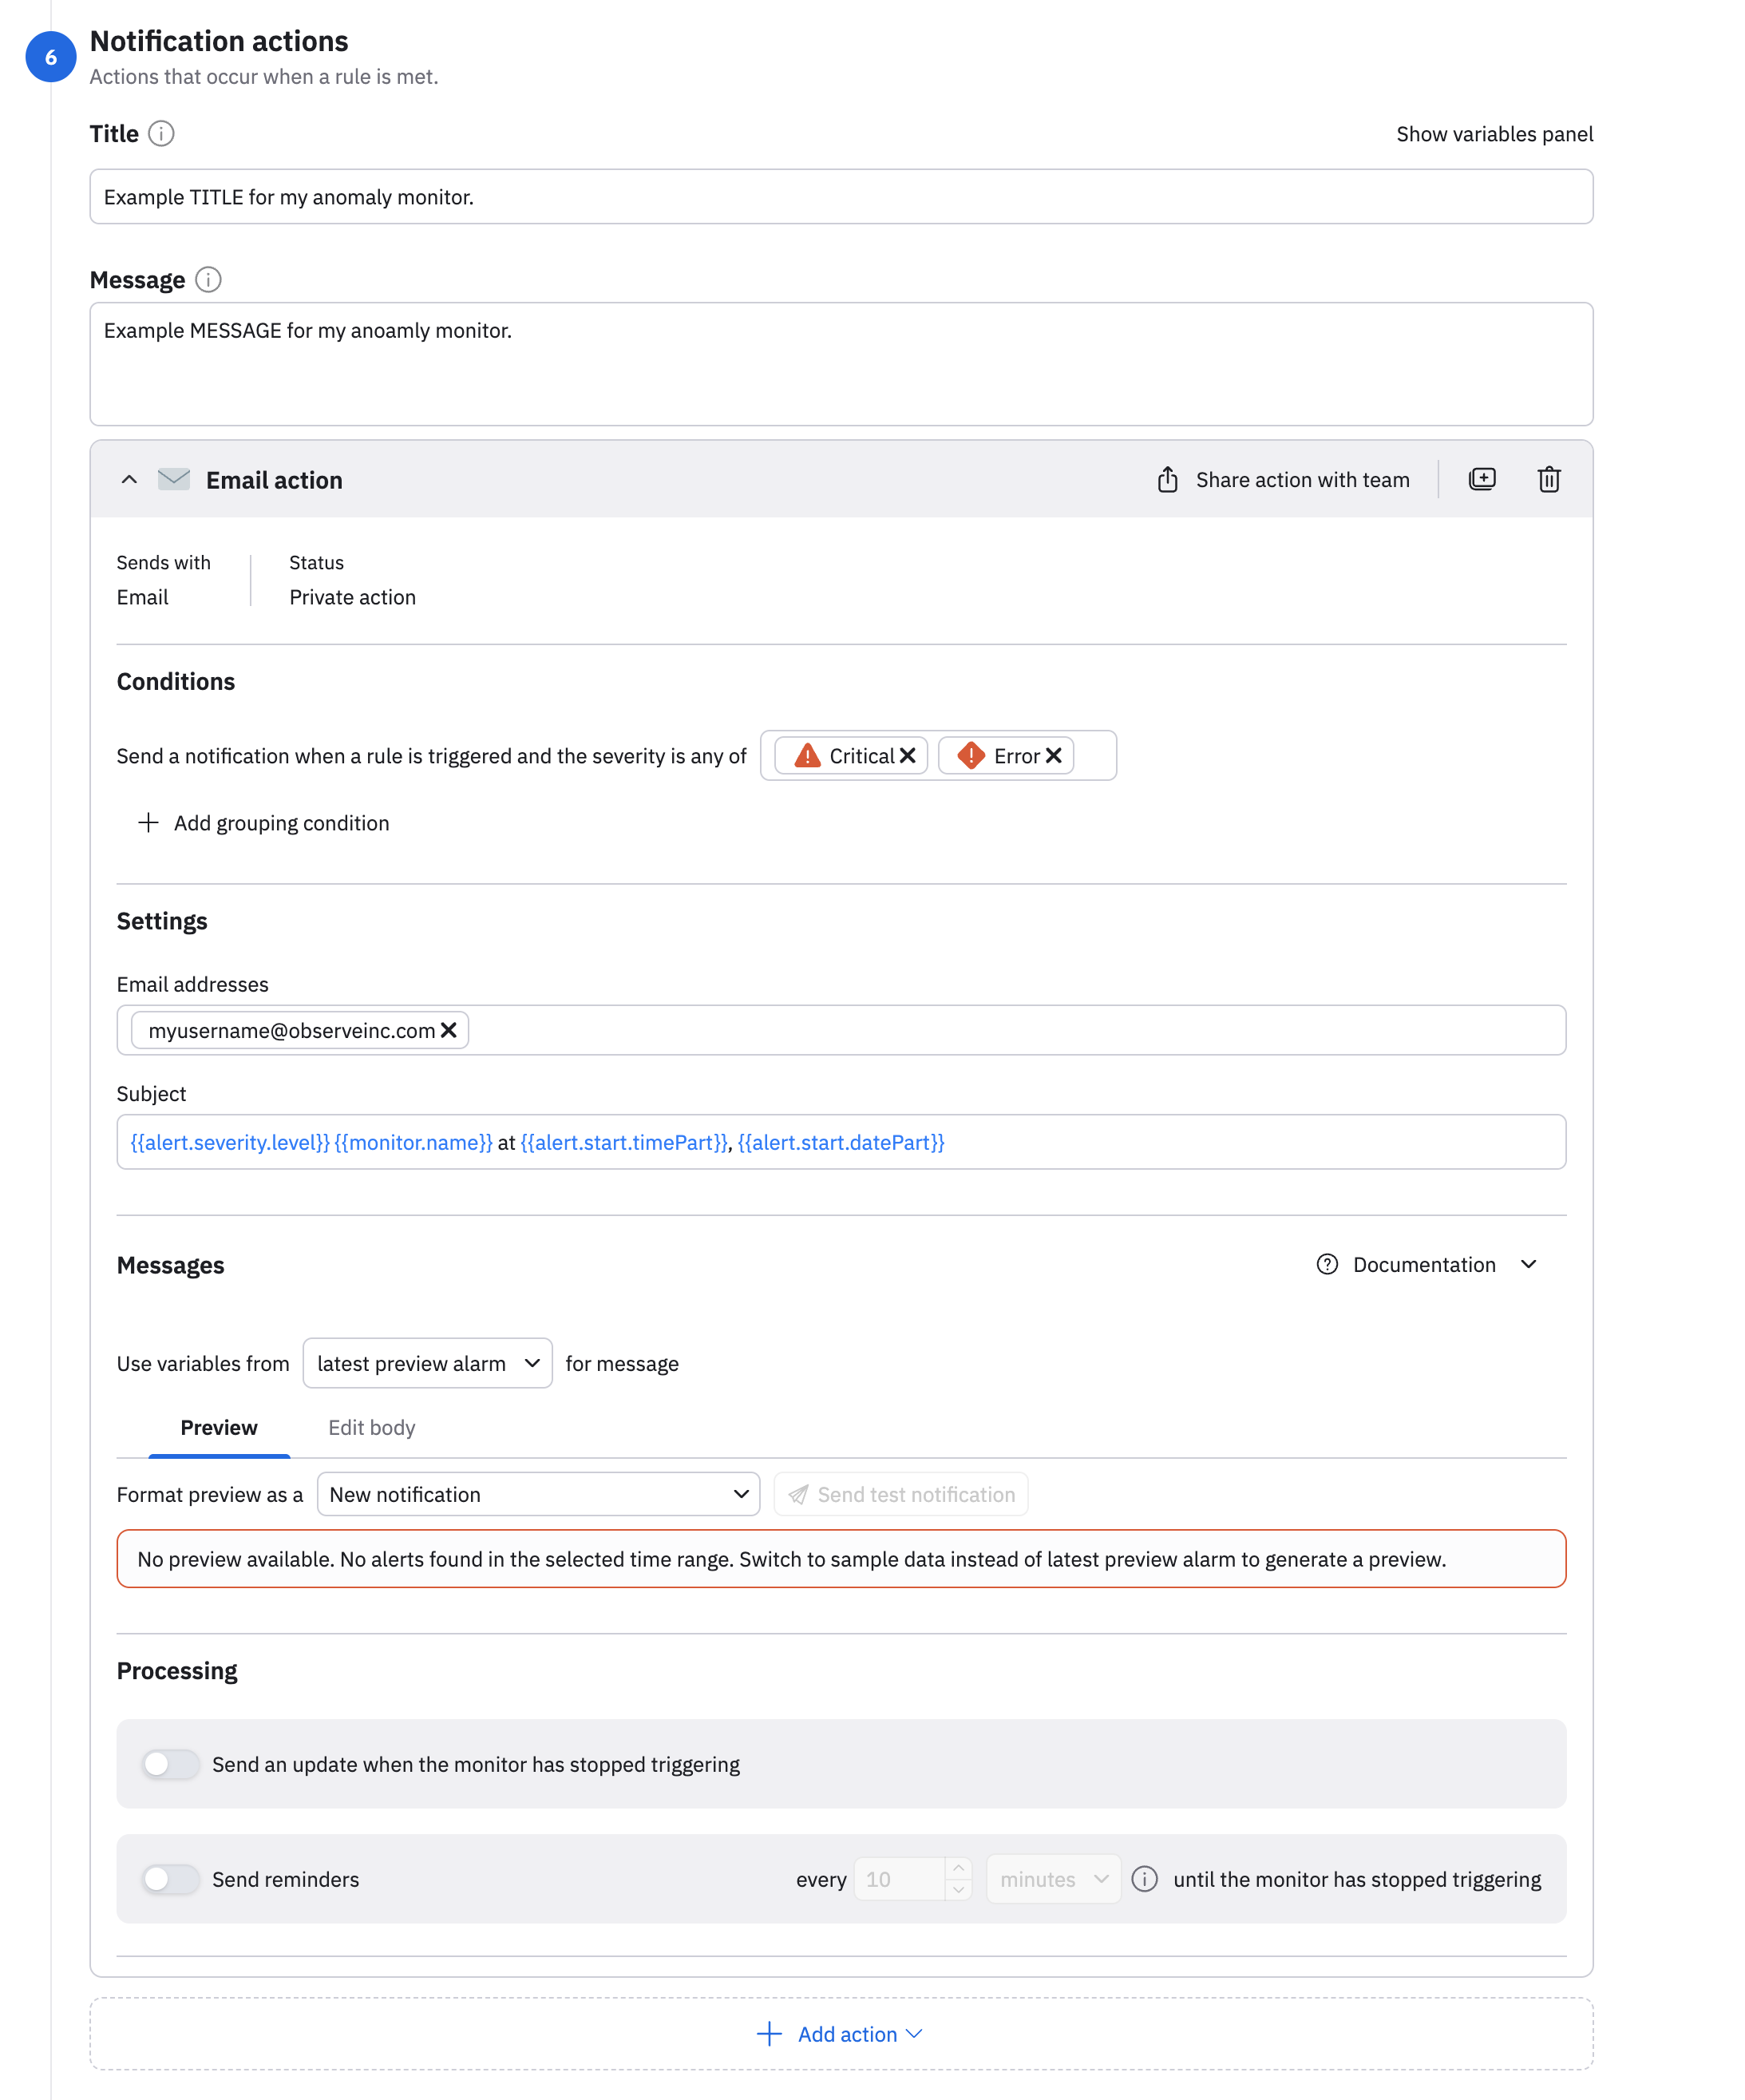
Task: Click the Title info icon
Action: coord(161,133)
